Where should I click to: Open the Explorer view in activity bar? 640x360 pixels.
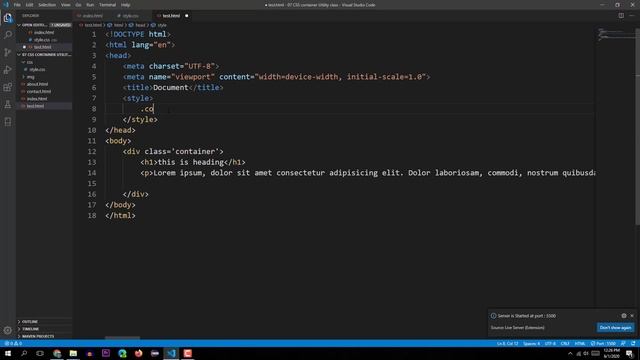[8, 18]
